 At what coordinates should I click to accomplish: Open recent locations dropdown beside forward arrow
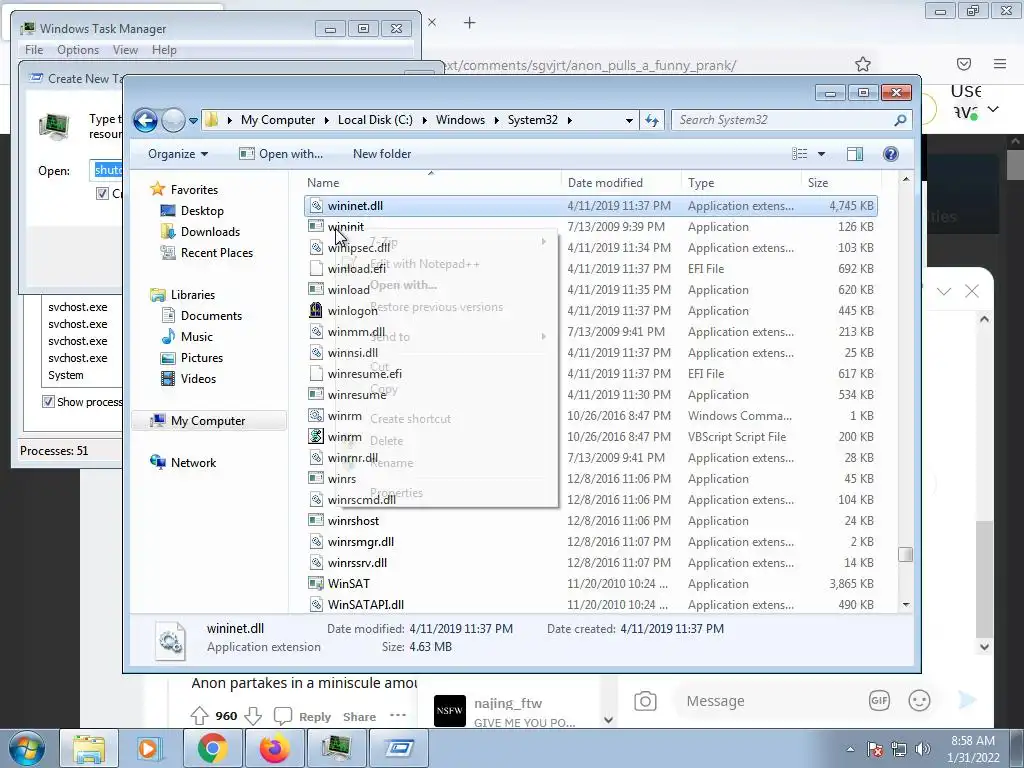coord(193,120)
